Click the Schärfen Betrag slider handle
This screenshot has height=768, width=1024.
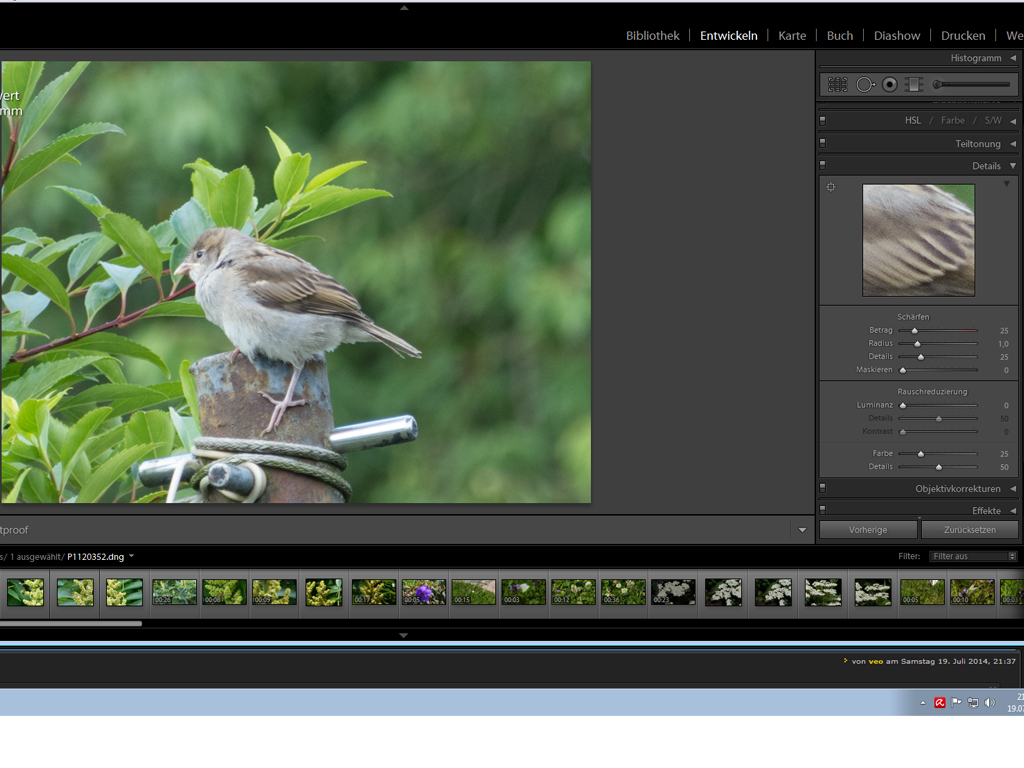pos(914,330)
